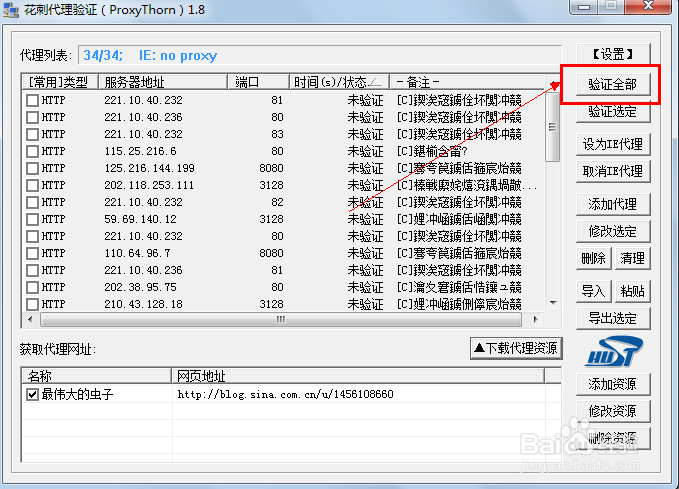Viewport: 679px width, 489px height.
Task: Check the box for 221.10.40.236 port 80
Action: click(32, 117)
